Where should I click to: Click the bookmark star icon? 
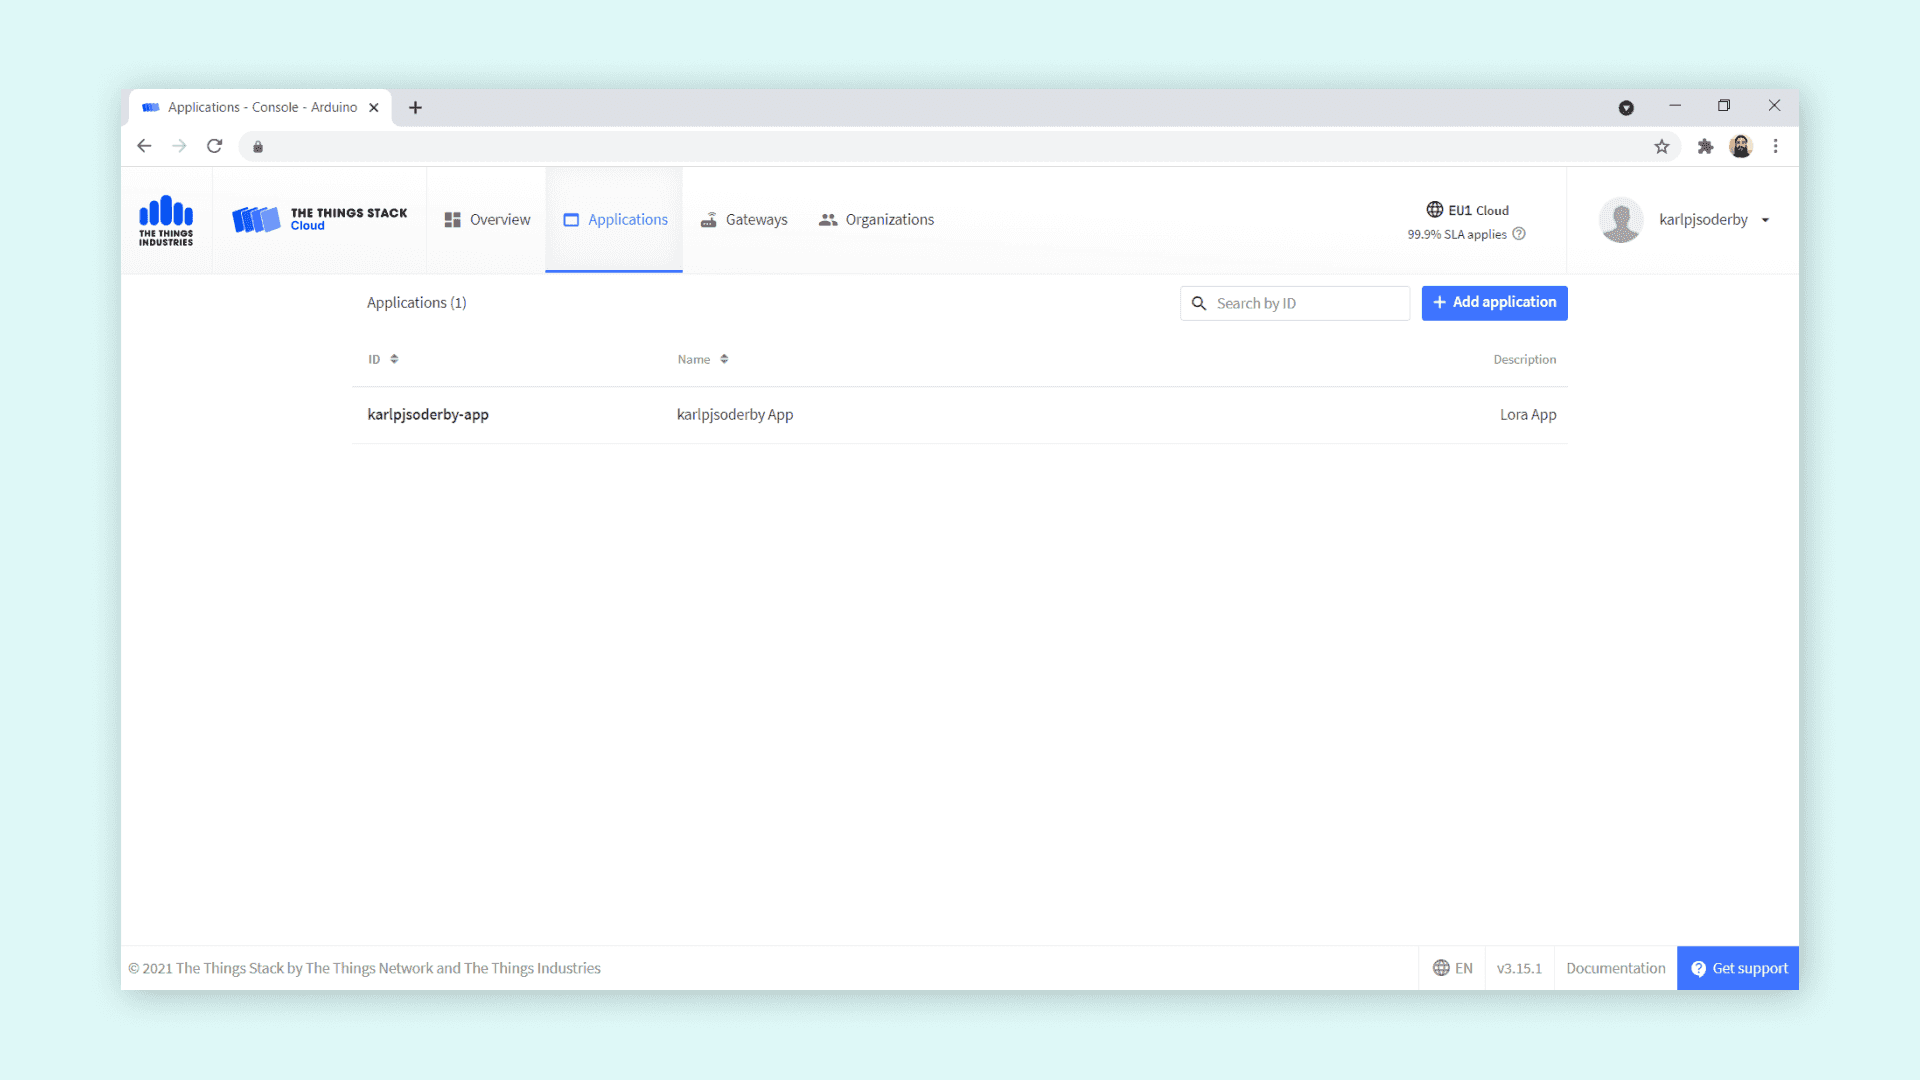tap(1661, 147)
